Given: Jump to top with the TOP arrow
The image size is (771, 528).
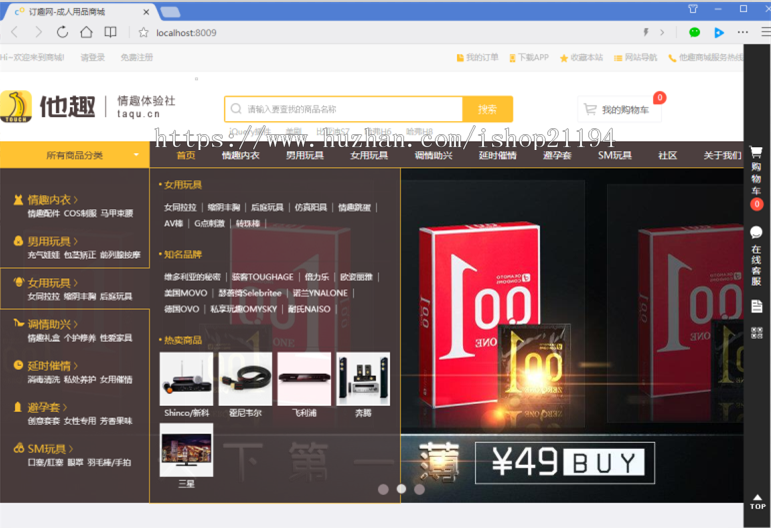Looking at the screenshot, I should 757,502.
